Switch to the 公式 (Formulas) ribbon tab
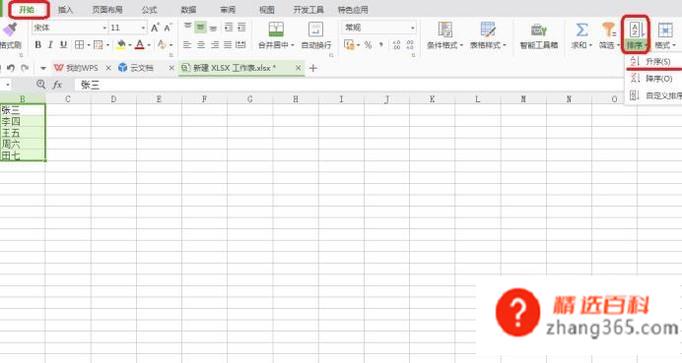The image size is (682, 363). [149, 10]
